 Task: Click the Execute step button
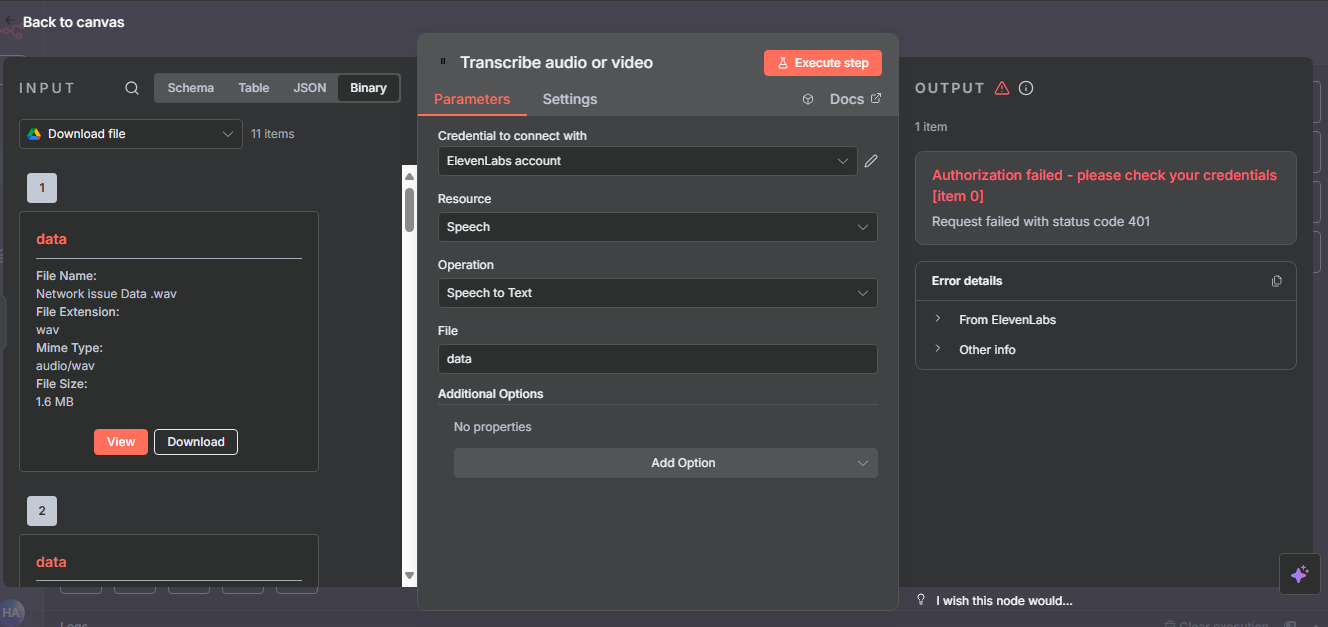[822, 63]
